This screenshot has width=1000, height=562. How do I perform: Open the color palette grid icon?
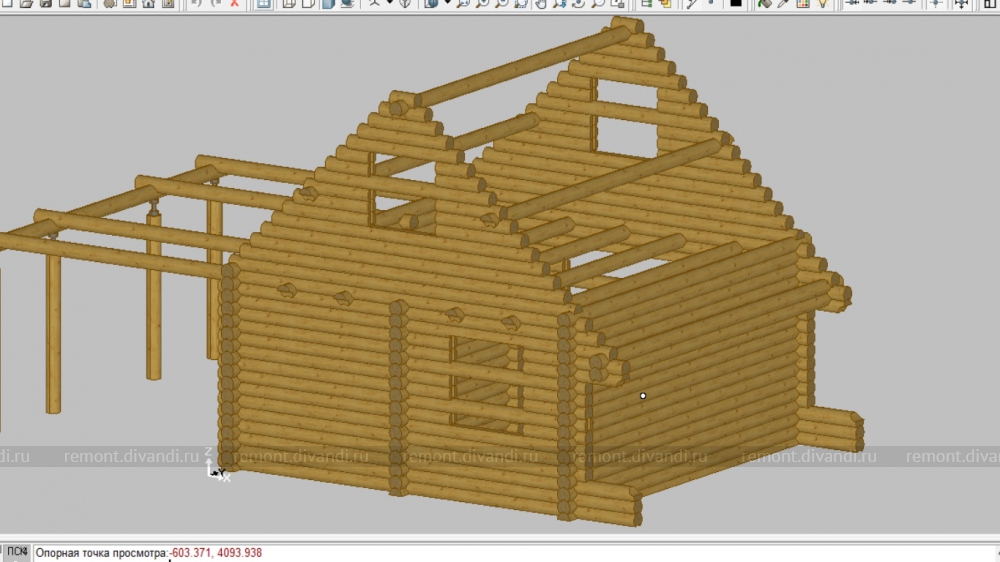pos(803,3)
